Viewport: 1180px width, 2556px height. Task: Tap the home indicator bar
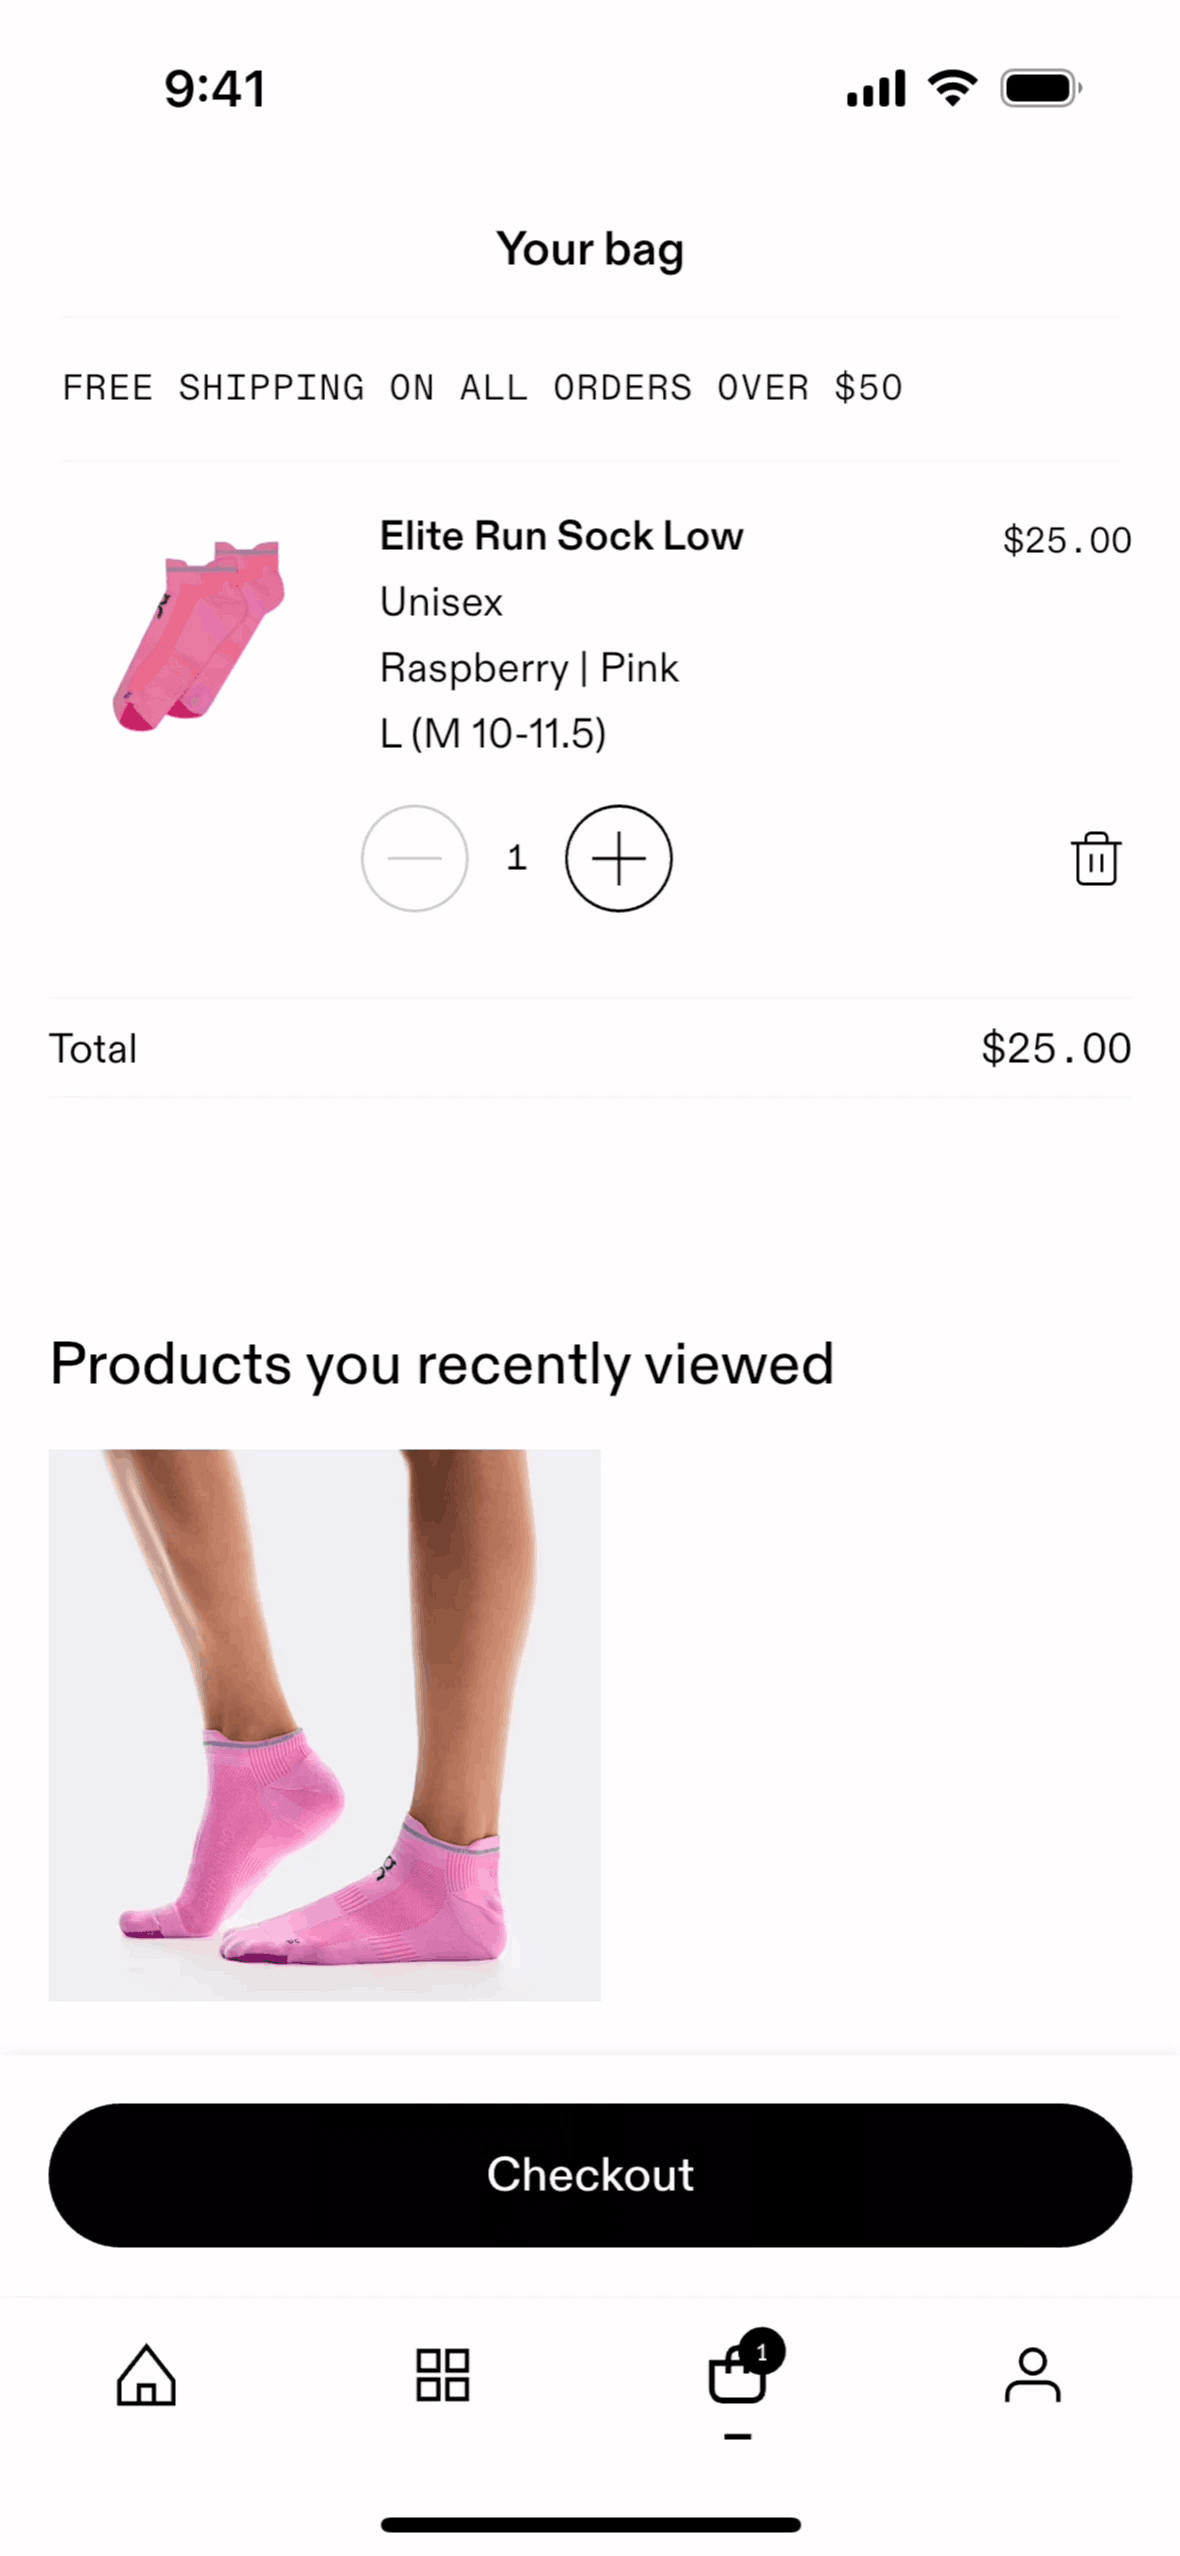pos(590,2524)
